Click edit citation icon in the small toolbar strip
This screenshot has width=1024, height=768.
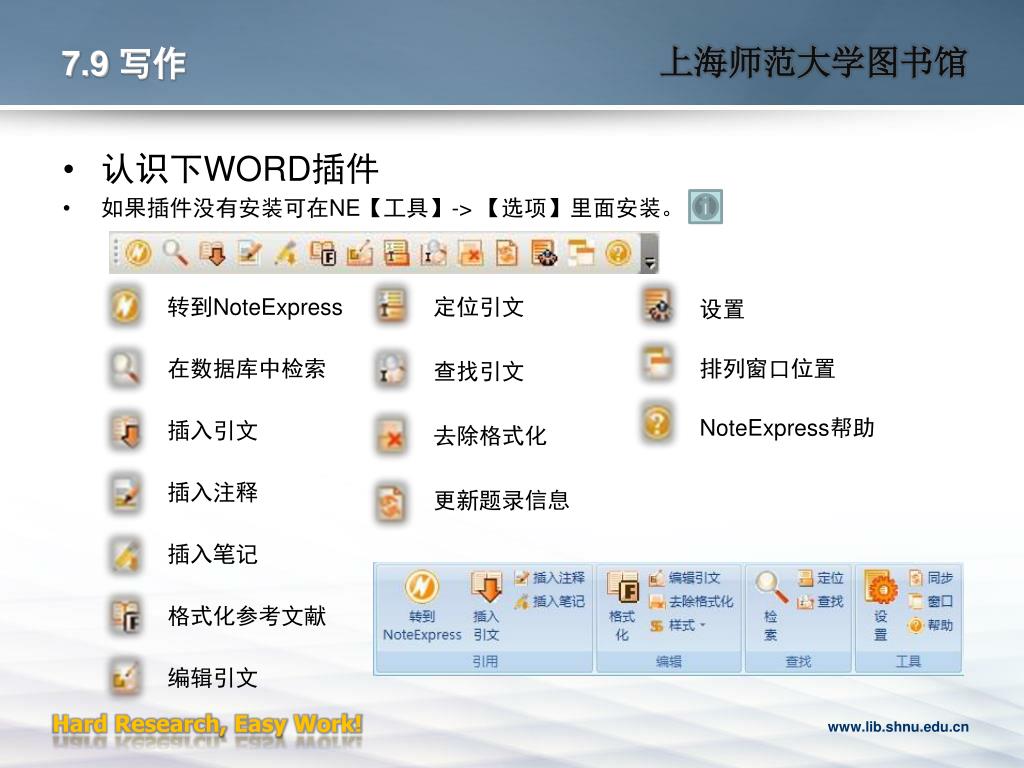(x=359, y=253)
